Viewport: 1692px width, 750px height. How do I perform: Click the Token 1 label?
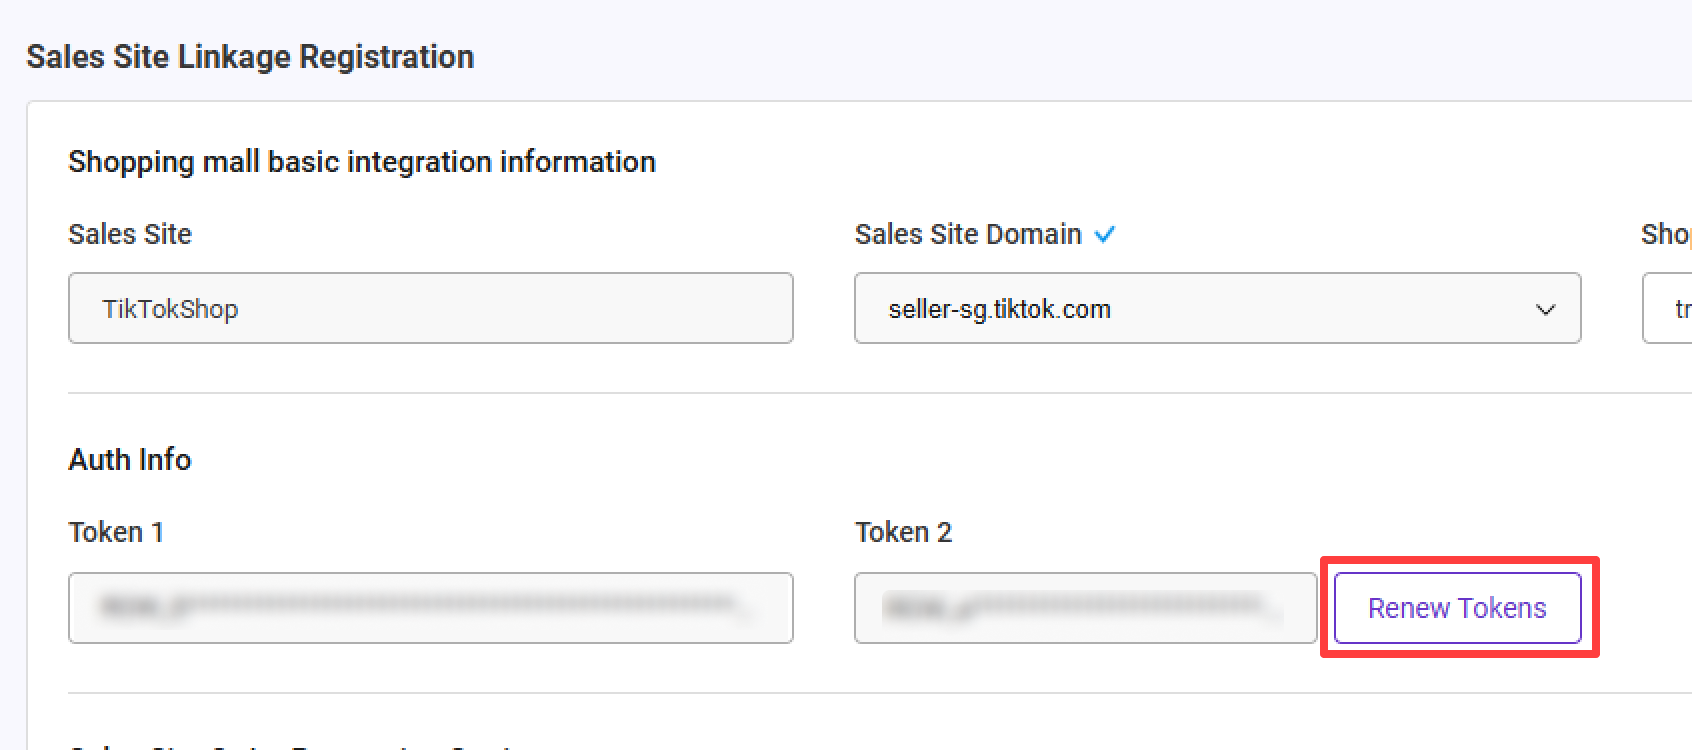(x=116, y=532)
